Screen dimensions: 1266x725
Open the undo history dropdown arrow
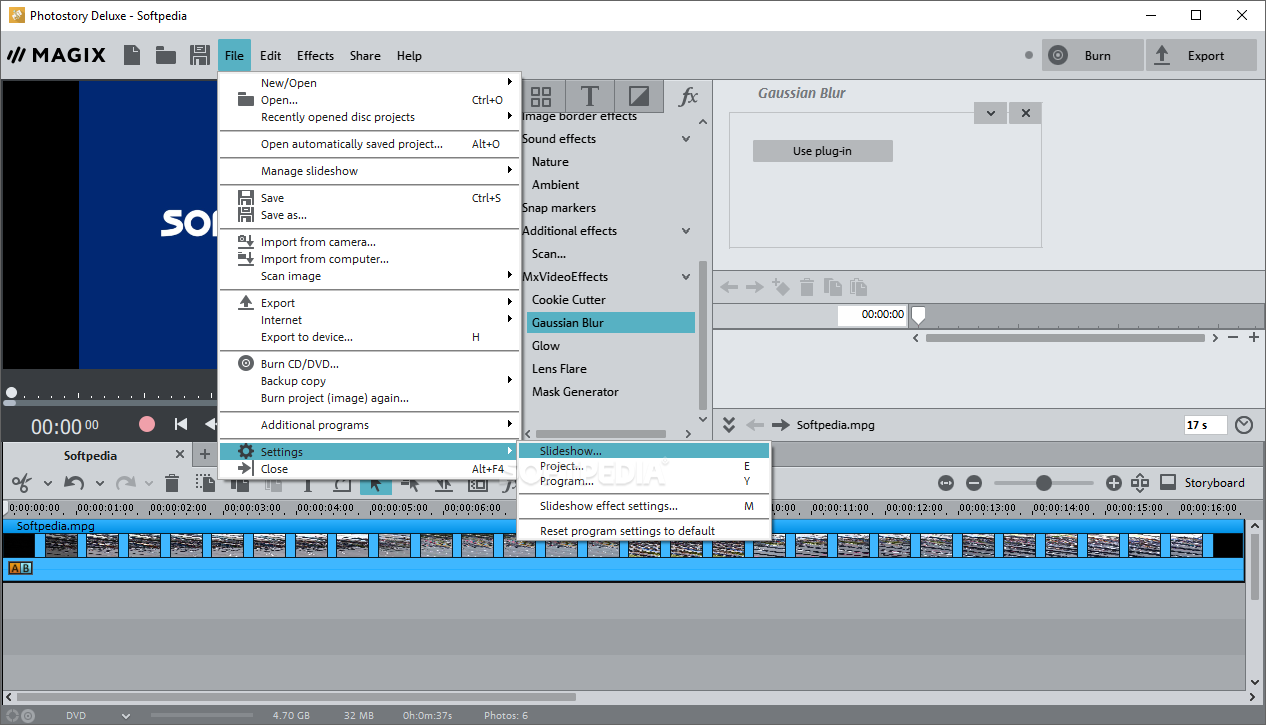point(99,484)
